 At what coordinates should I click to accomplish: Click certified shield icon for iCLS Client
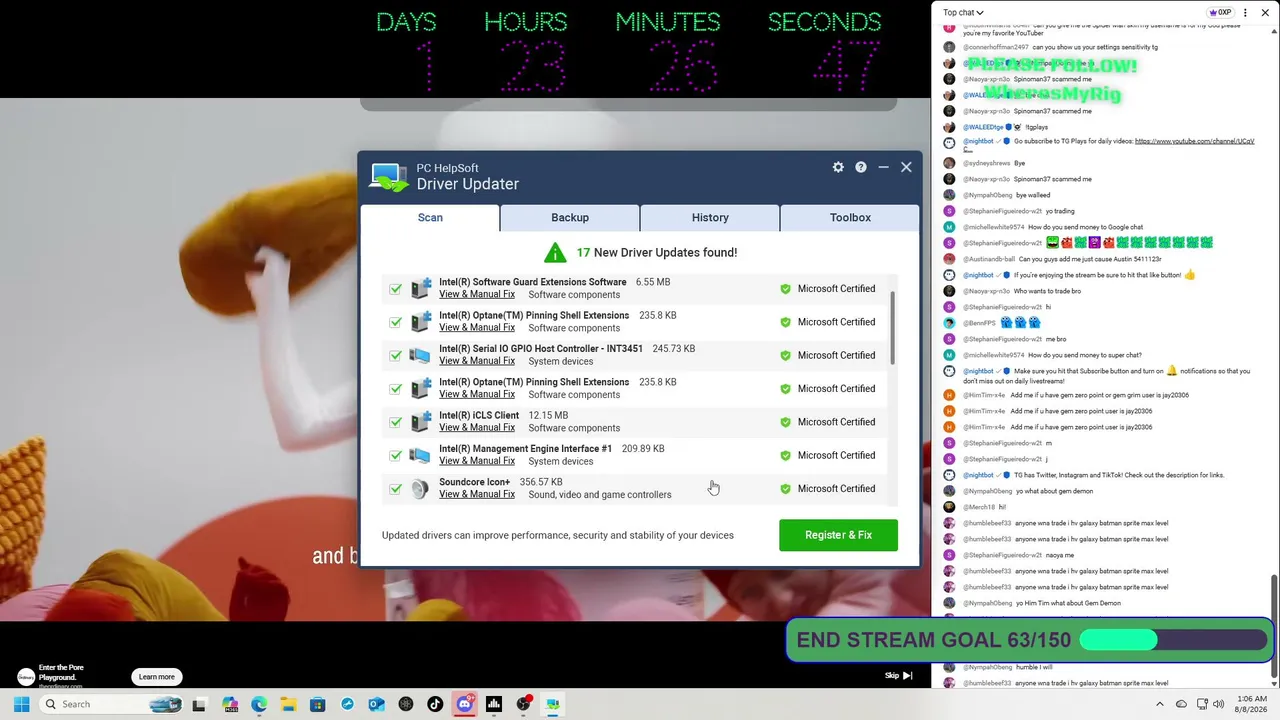point(785,422)
